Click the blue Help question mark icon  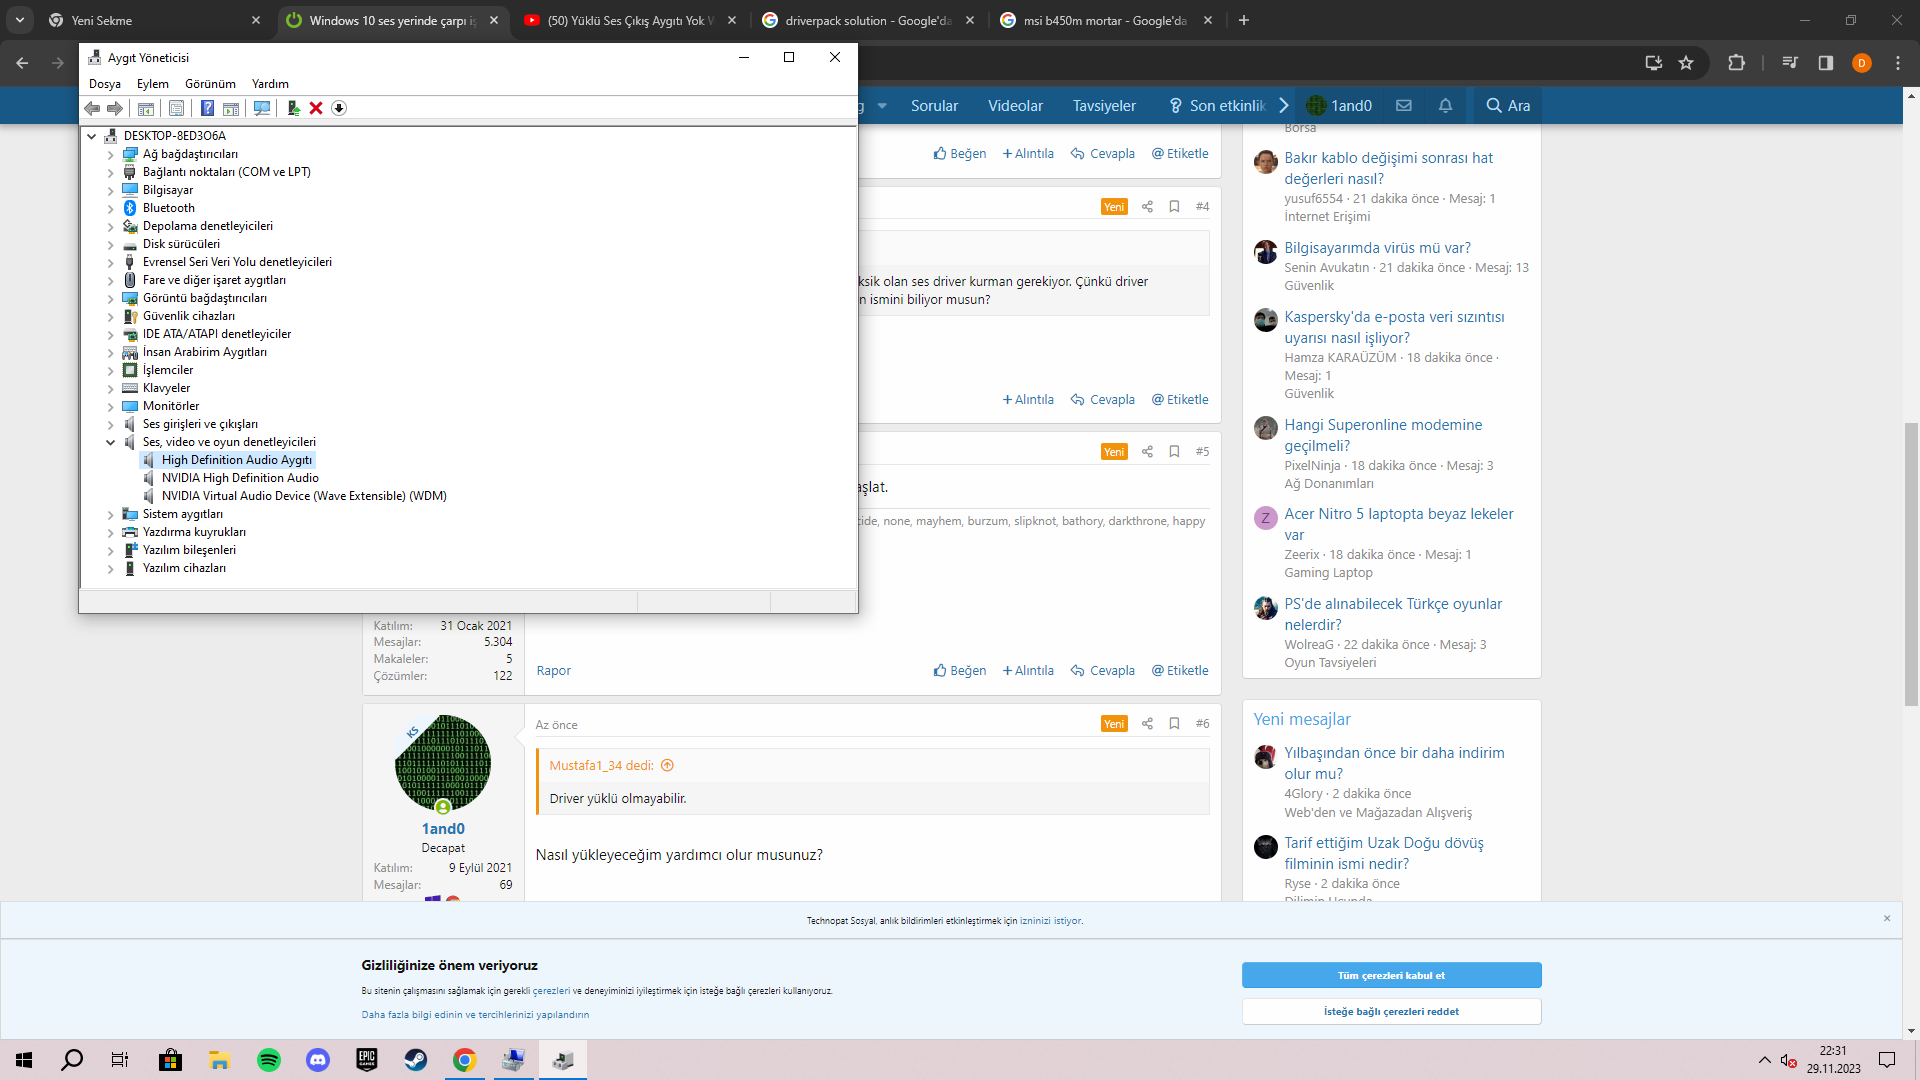(x=207, y=108)
